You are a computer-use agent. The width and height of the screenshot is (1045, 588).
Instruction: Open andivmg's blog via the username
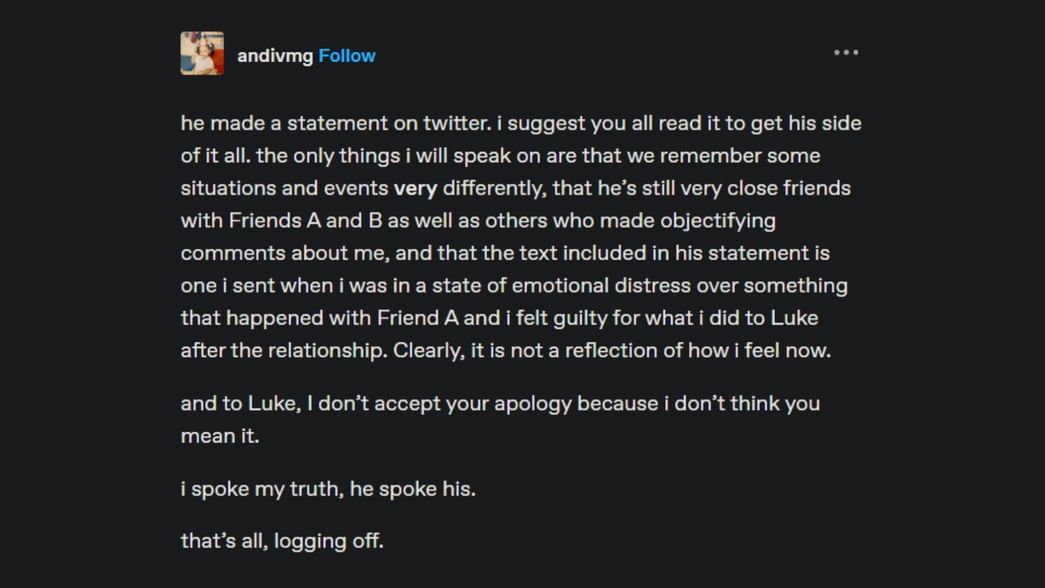[x=275, y=56]
